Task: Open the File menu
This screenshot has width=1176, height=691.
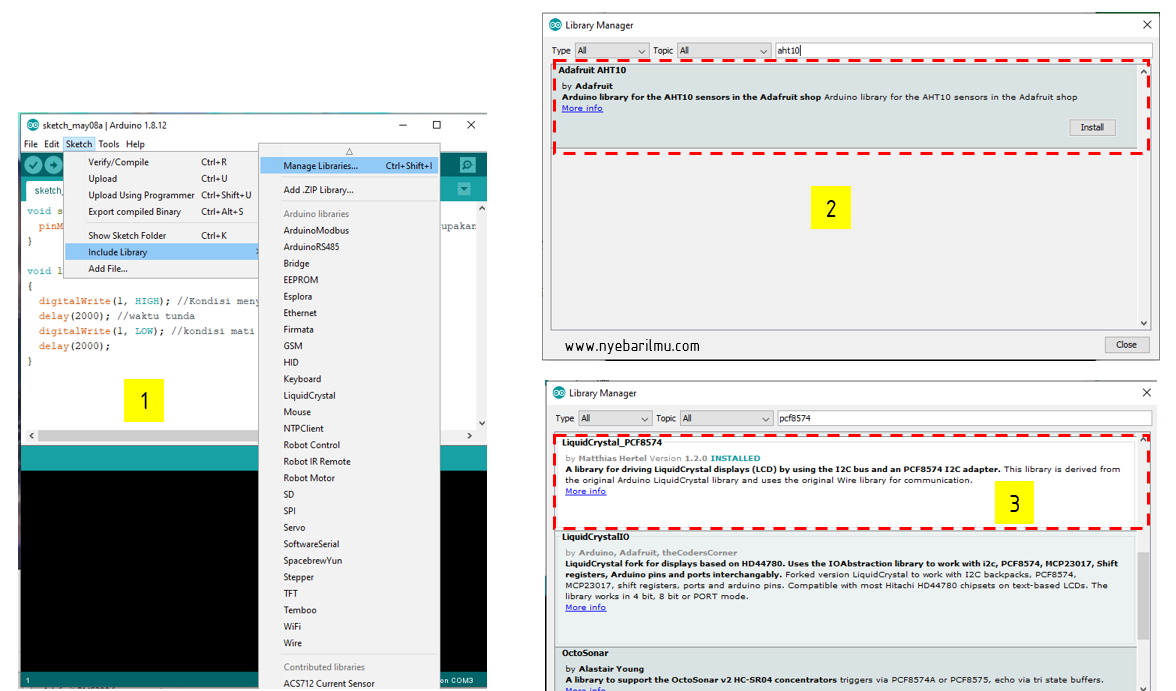Action: tap(31, 144)
